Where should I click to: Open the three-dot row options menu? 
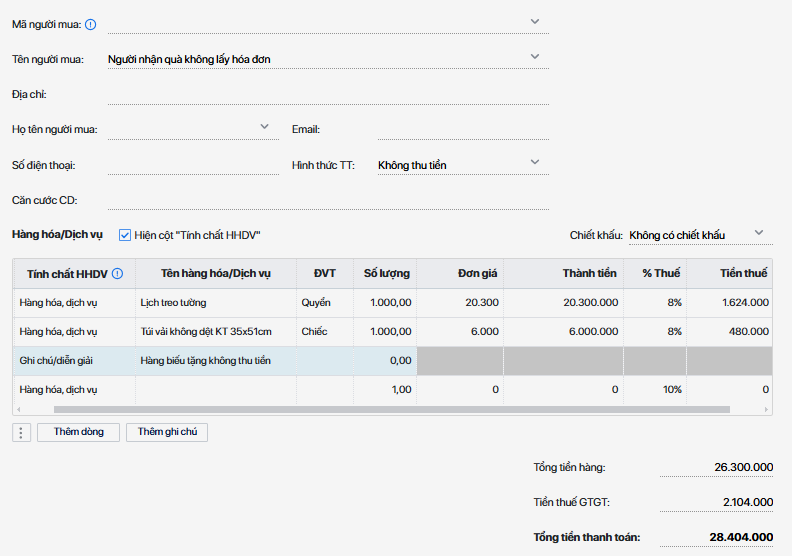(21, 432)
